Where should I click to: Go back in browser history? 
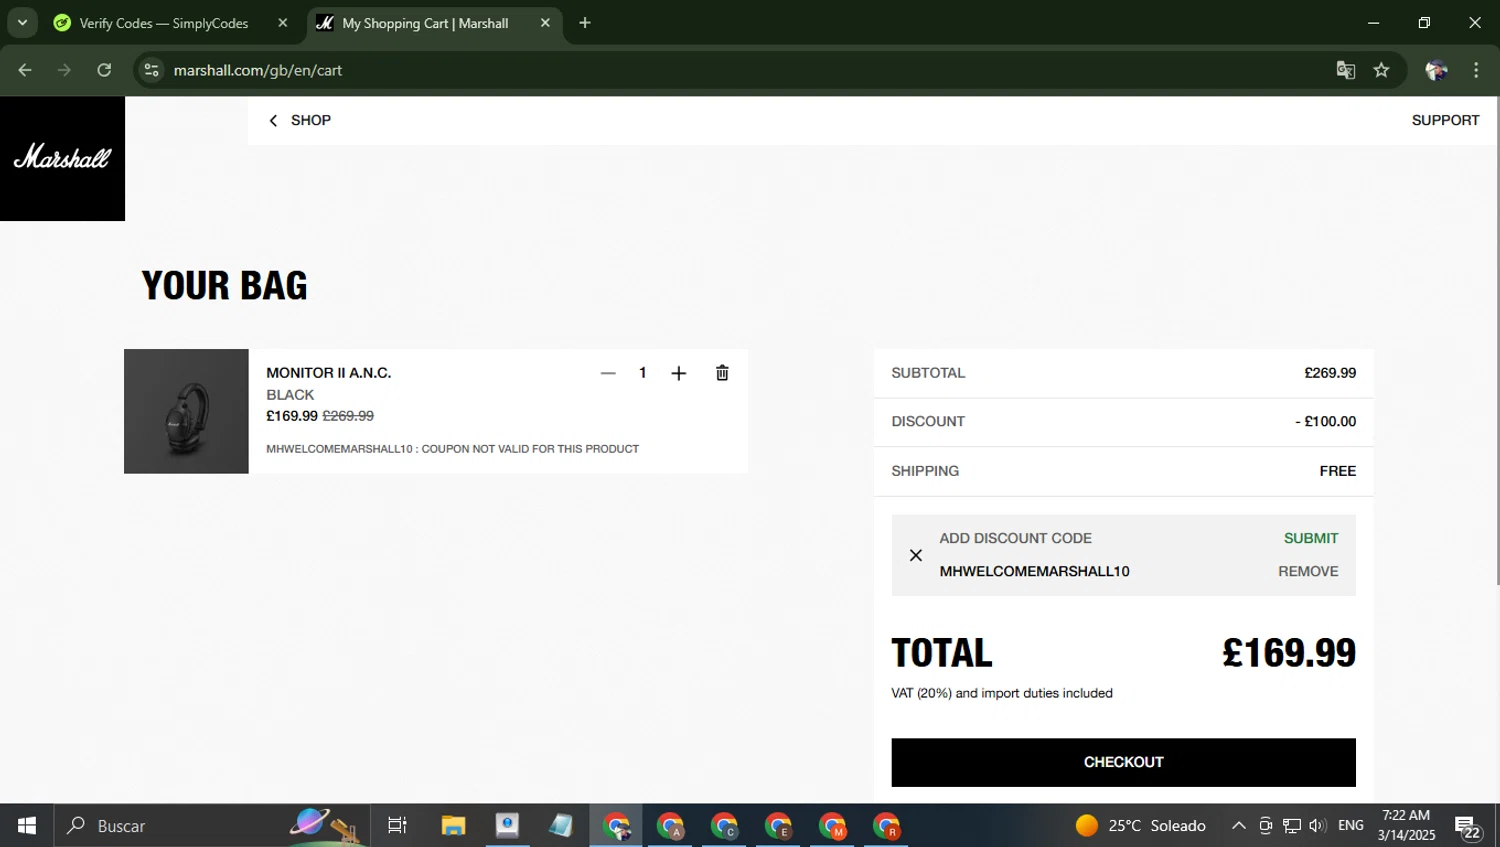coord(25,70)
